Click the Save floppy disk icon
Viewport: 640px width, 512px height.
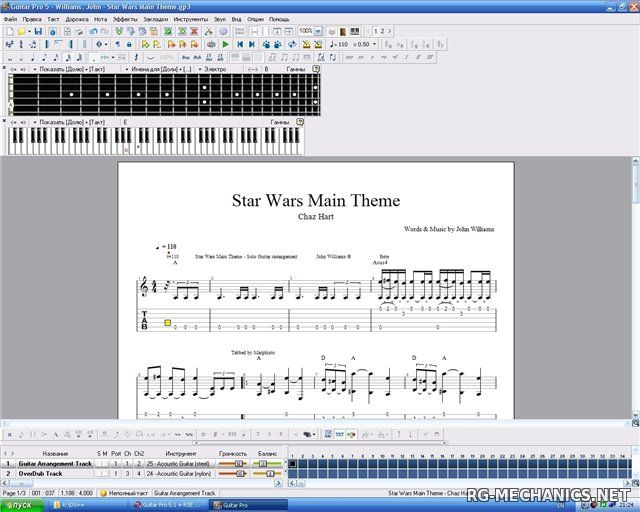tap(37, 31)
